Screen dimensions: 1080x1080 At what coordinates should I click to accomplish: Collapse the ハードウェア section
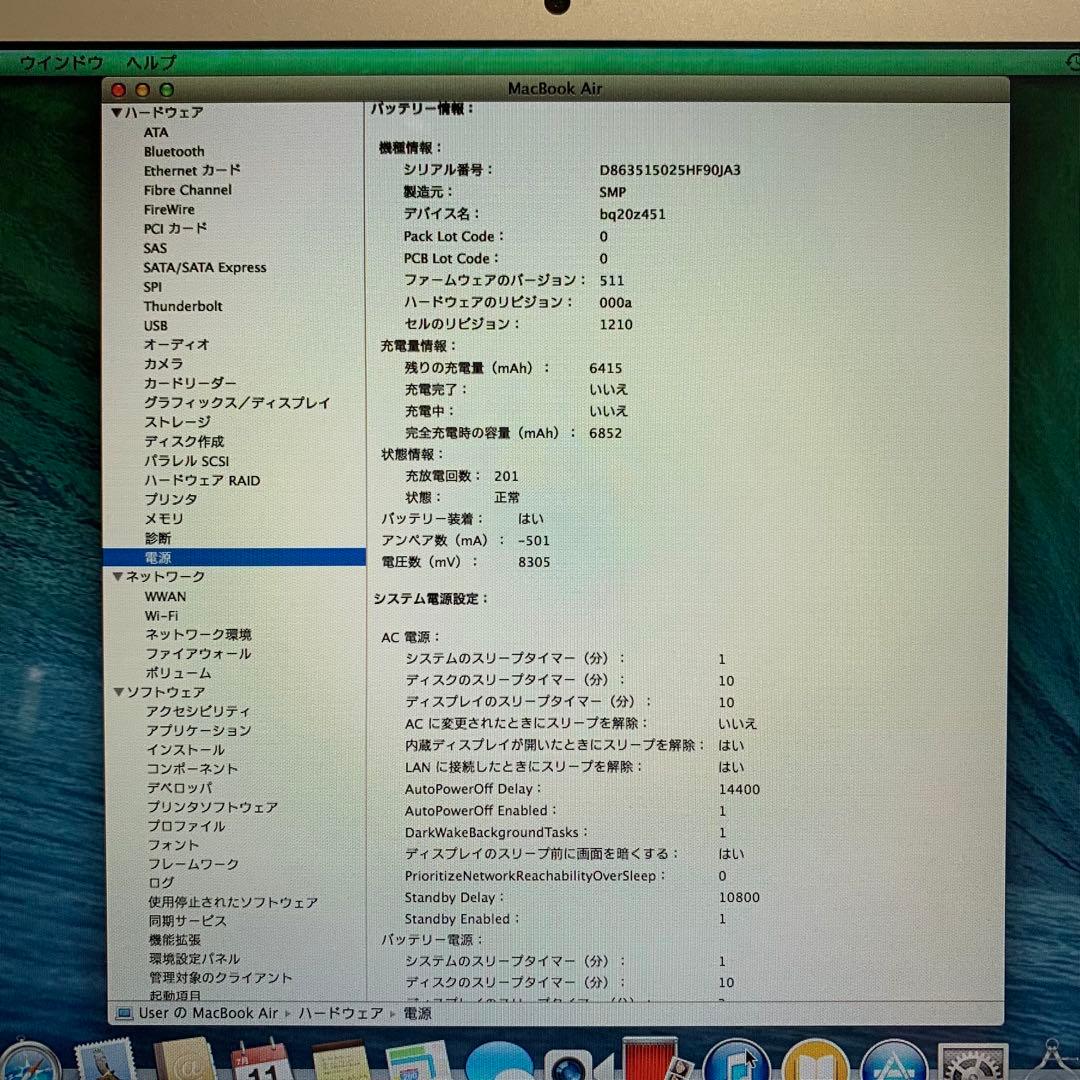[117, 112]
